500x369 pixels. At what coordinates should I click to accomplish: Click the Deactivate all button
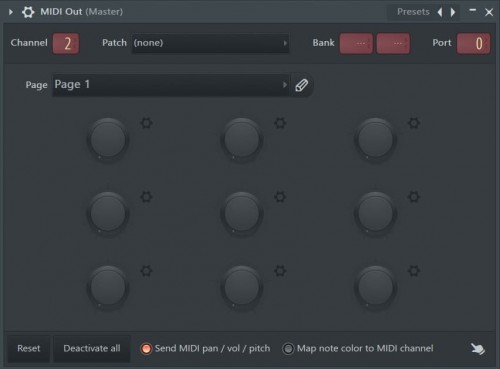point(92,349)
